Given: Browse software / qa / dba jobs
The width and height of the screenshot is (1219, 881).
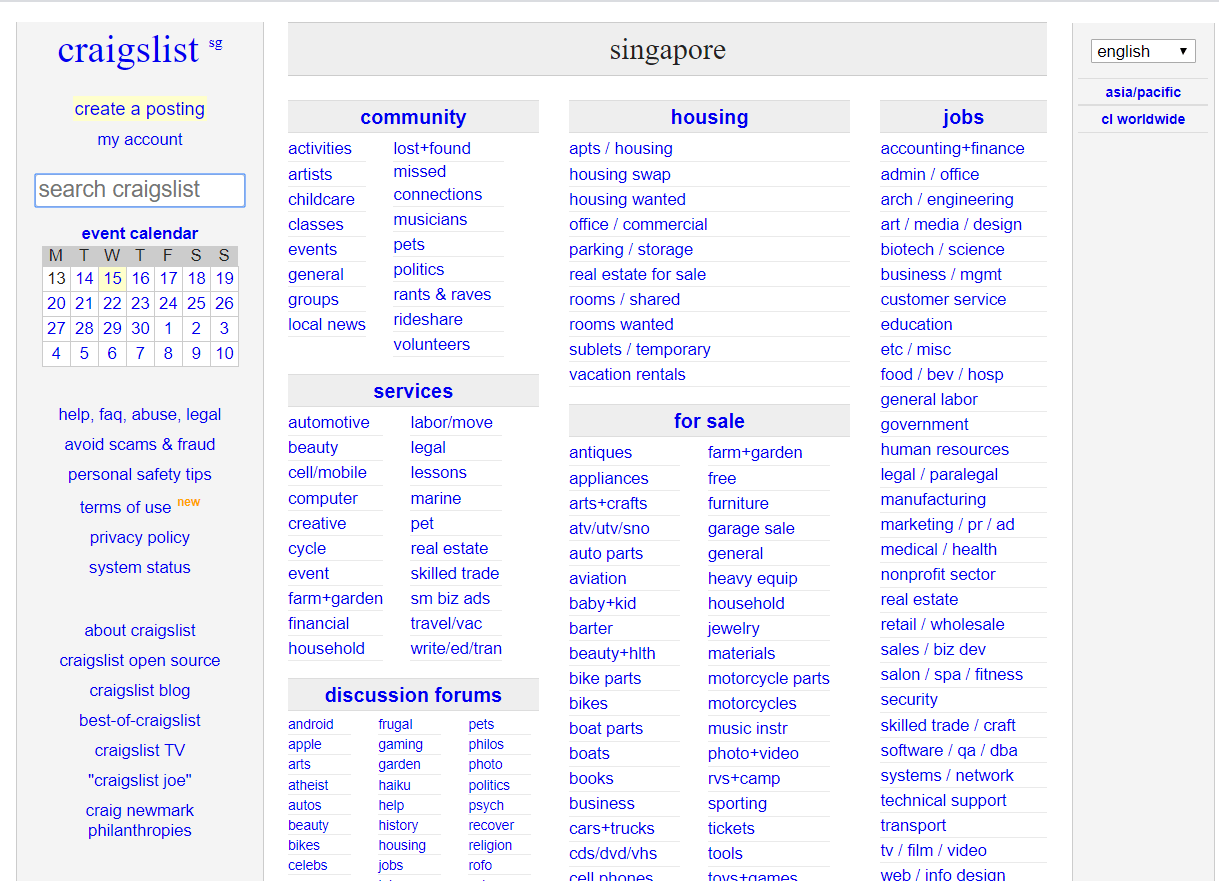Looking at the screenshot, I should (949, 750).
